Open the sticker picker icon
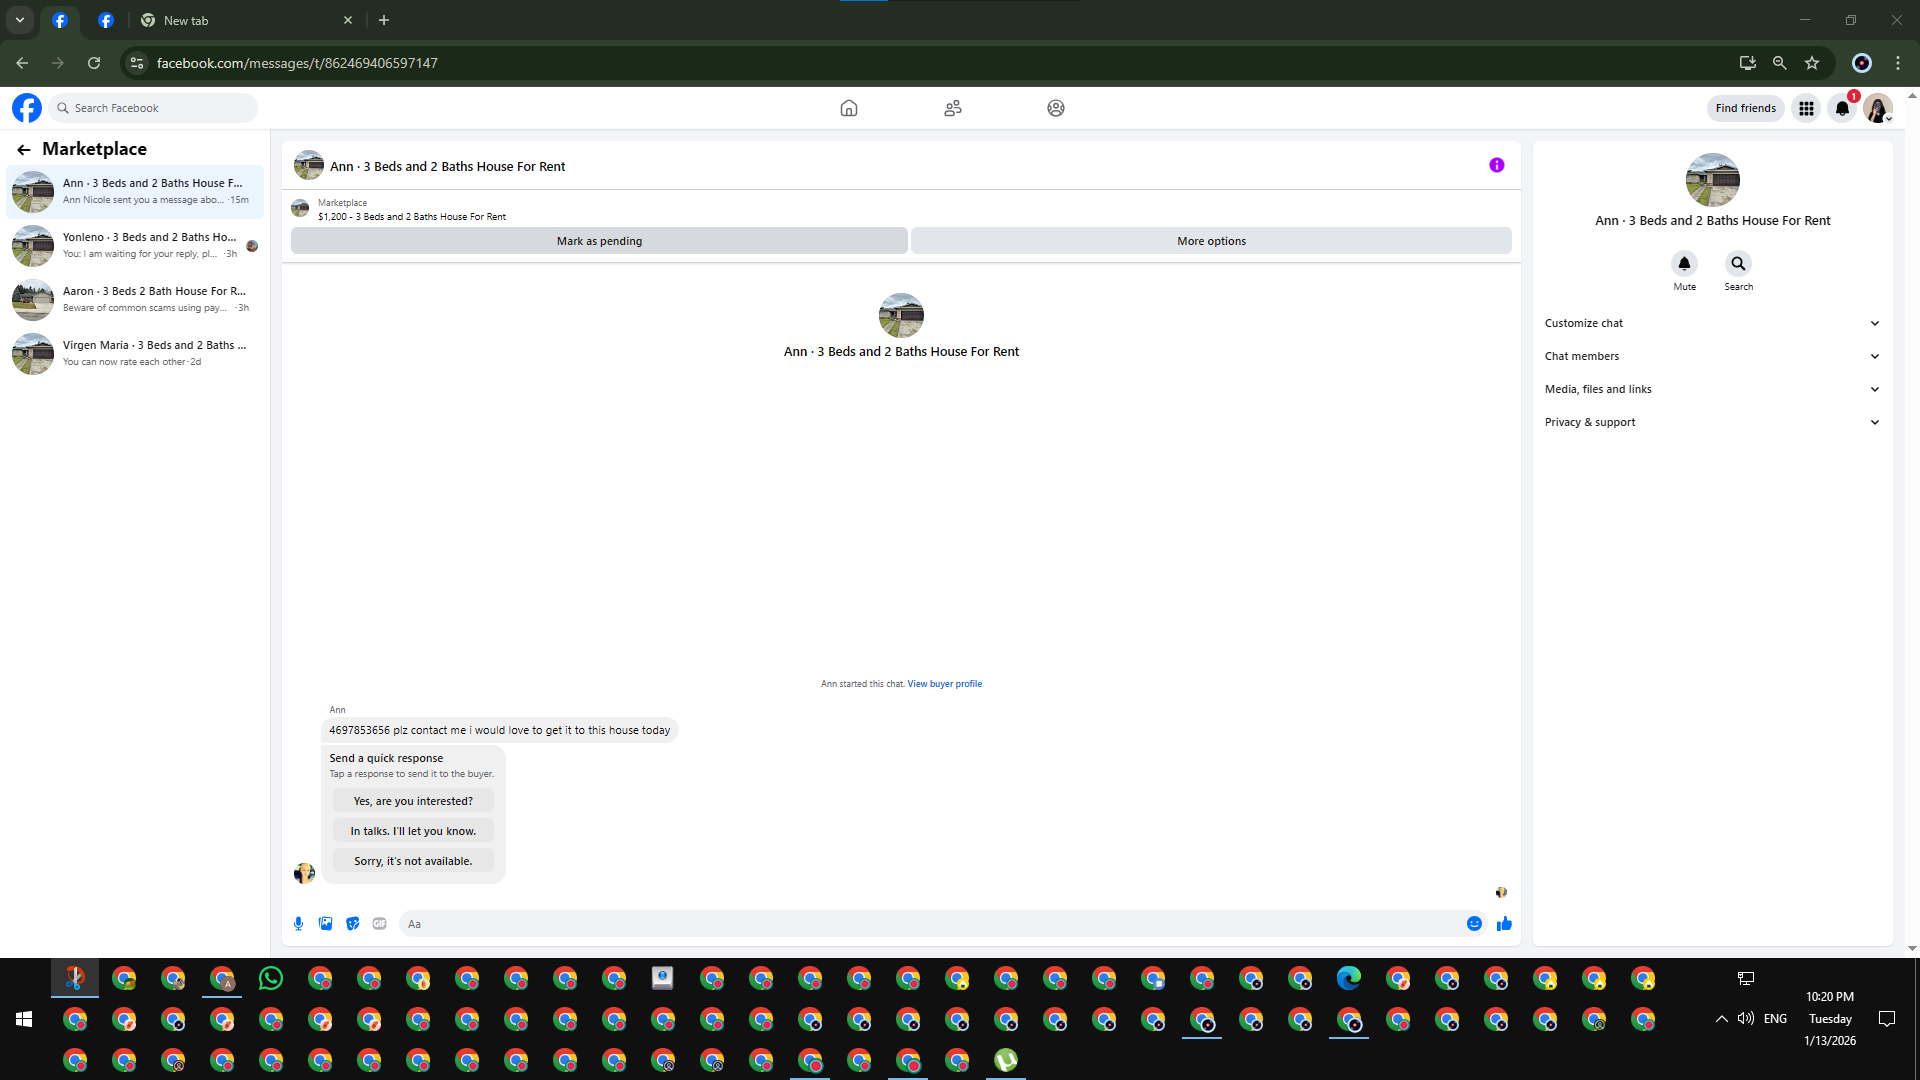 pyautogui.click(x=352, y=924)
